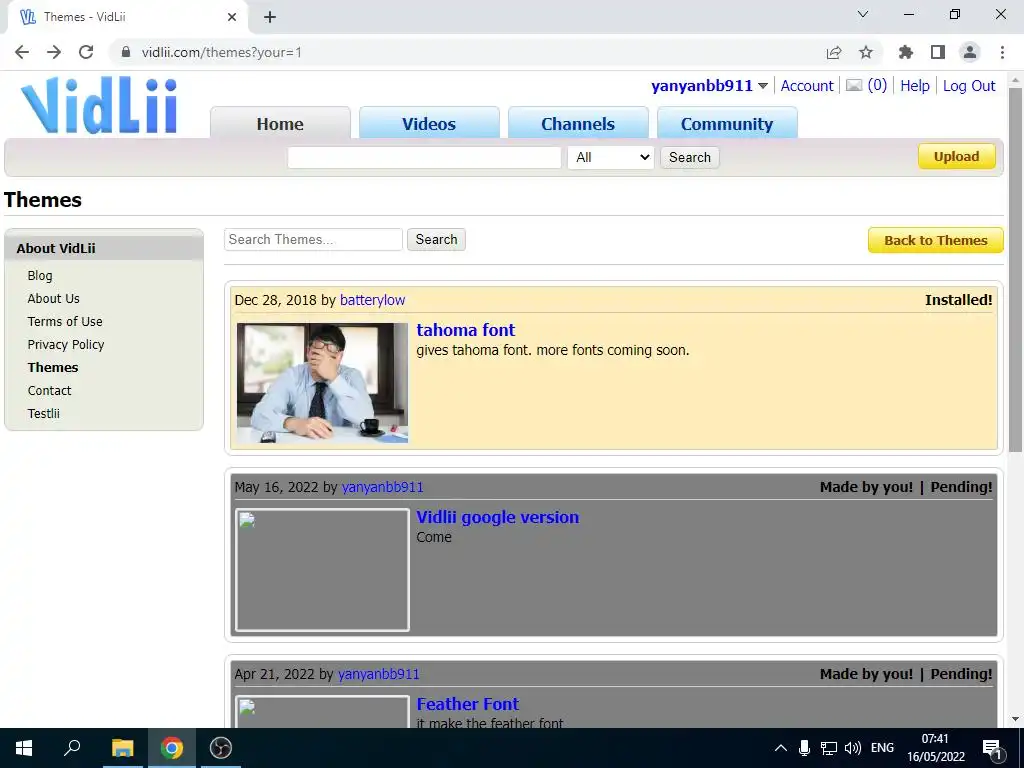Click the main site Search button
This screenshot has width=1024, height=768.
[x=690, y=157]
